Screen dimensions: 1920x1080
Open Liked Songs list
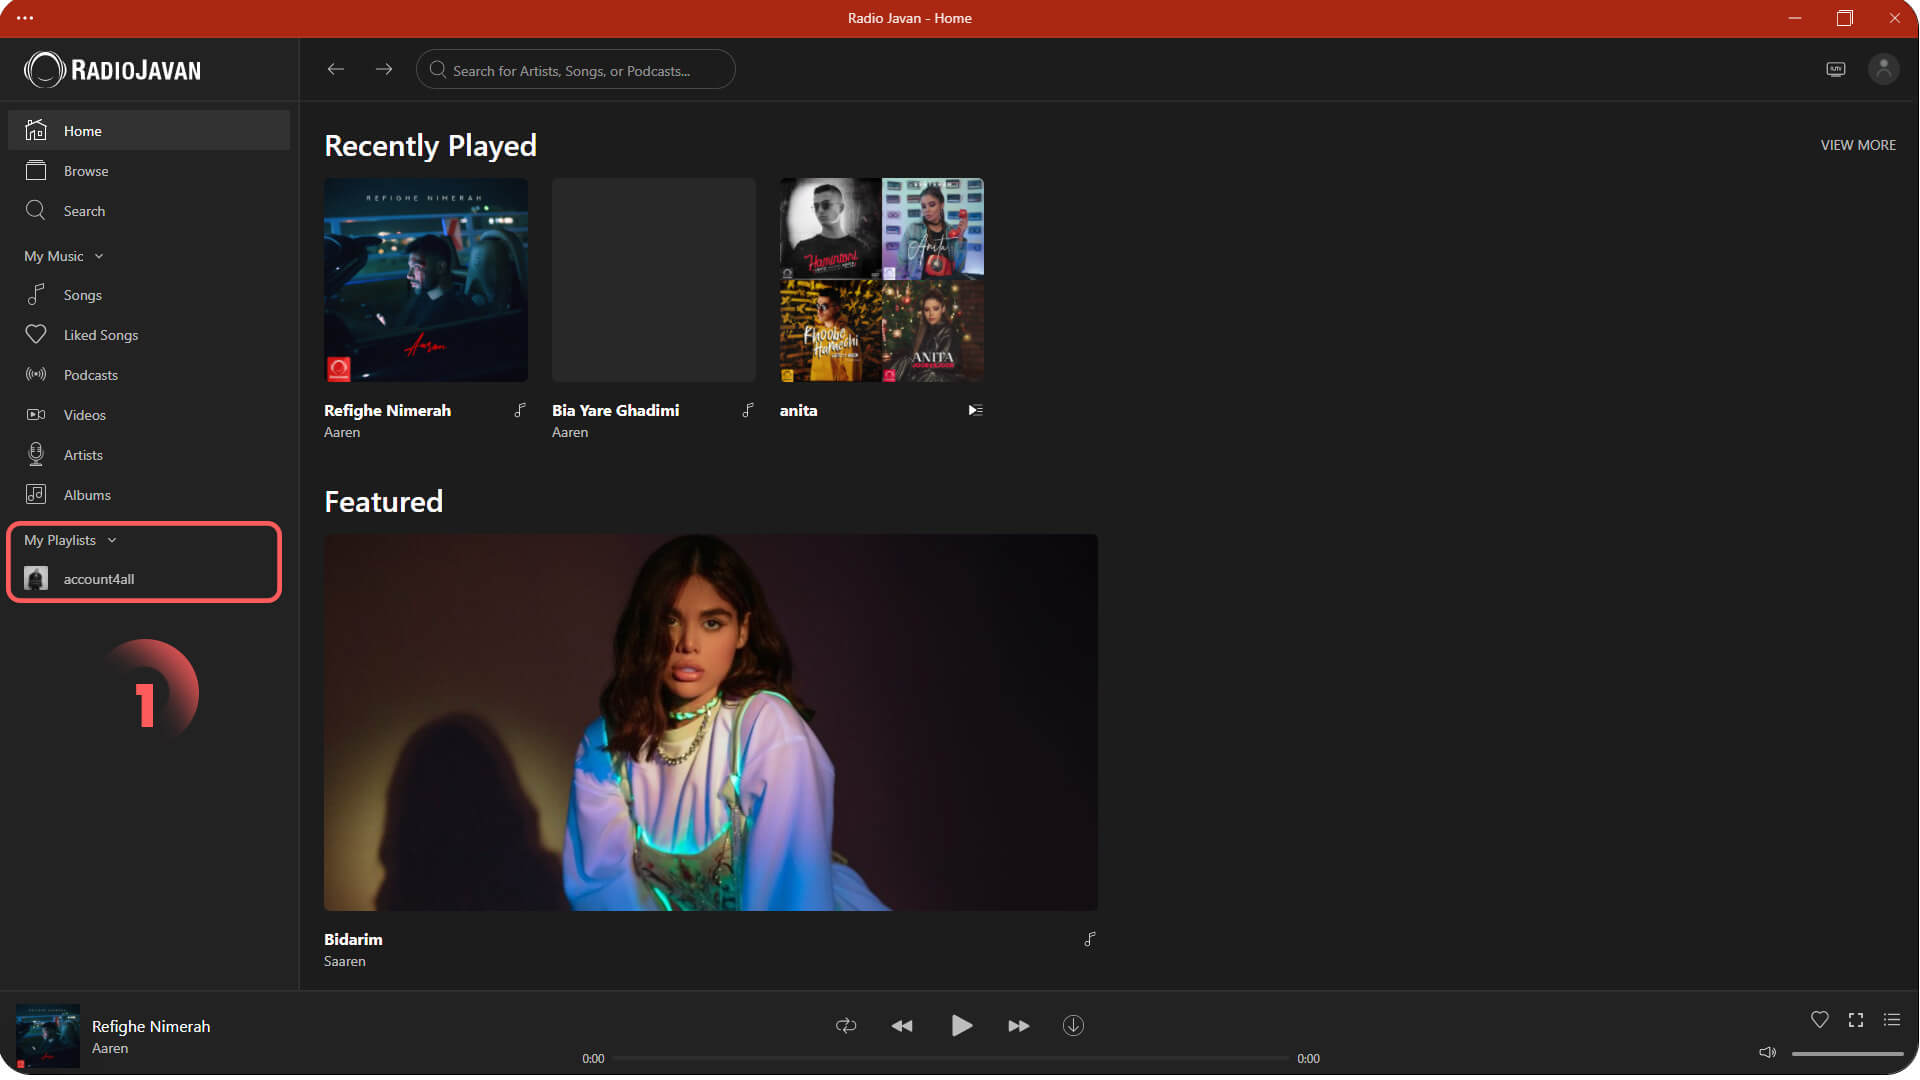click(x=148, y=335)
